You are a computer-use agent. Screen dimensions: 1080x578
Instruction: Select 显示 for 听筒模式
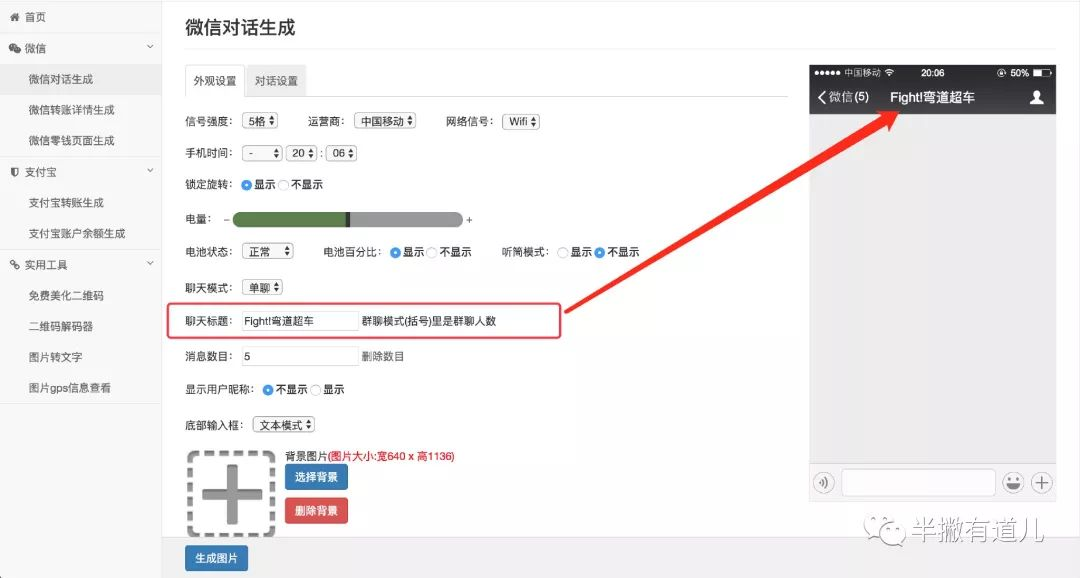point(563,253)
